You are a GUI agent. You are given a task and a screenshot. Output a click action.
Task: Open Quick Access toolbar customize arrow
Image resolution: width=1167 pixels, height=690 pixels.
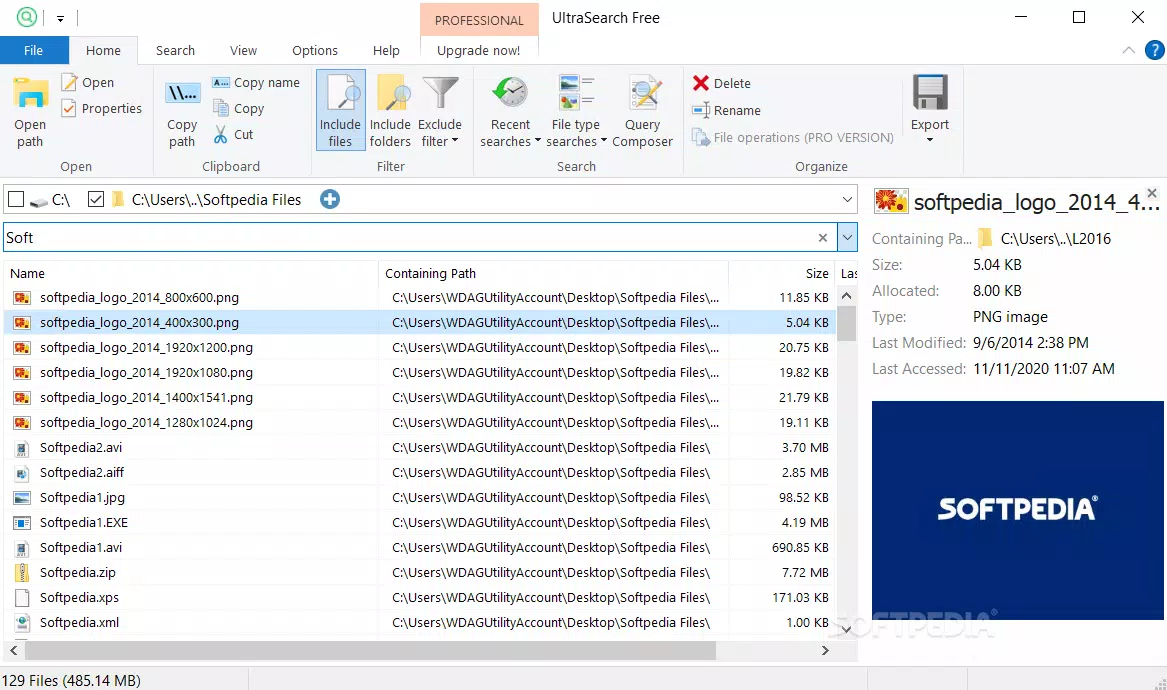[x=60, y=19]
